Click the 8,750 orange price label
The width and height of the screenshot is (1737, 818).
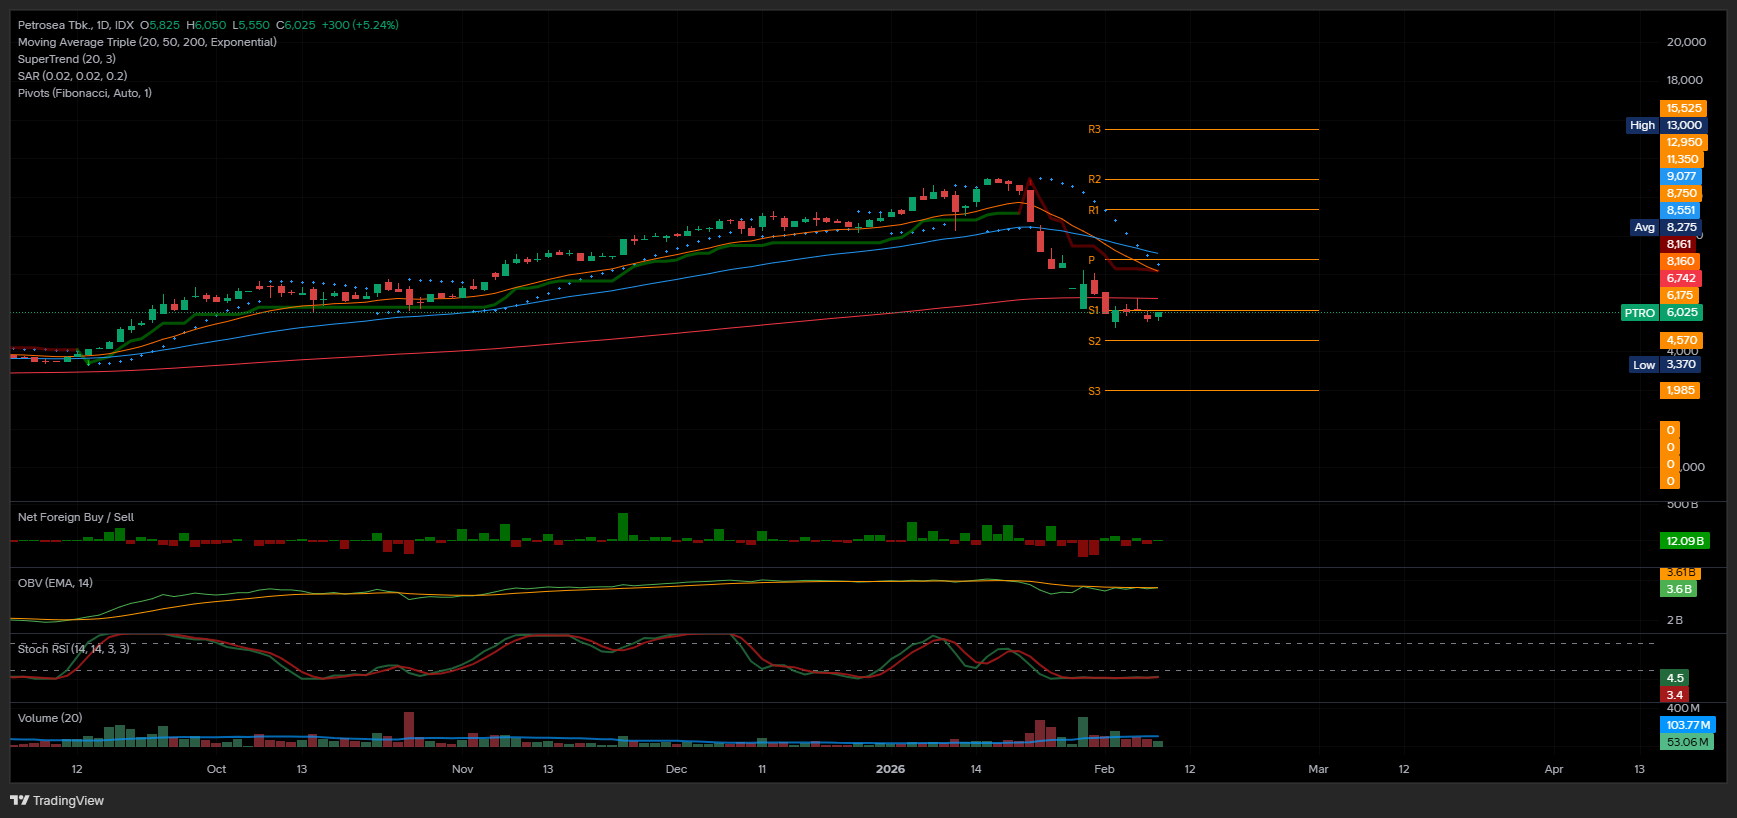pos(1681,193)
